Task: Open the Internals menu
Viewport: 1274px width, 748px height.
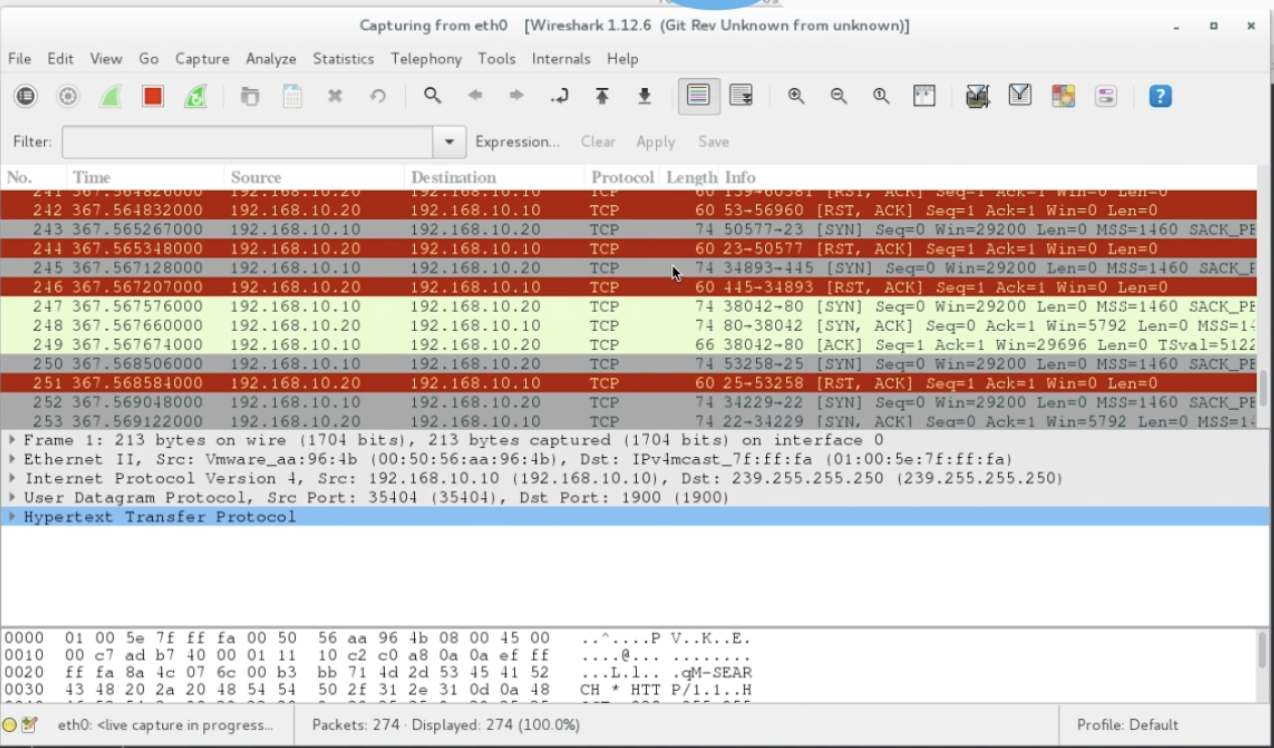Action: (x=561, y=59)
